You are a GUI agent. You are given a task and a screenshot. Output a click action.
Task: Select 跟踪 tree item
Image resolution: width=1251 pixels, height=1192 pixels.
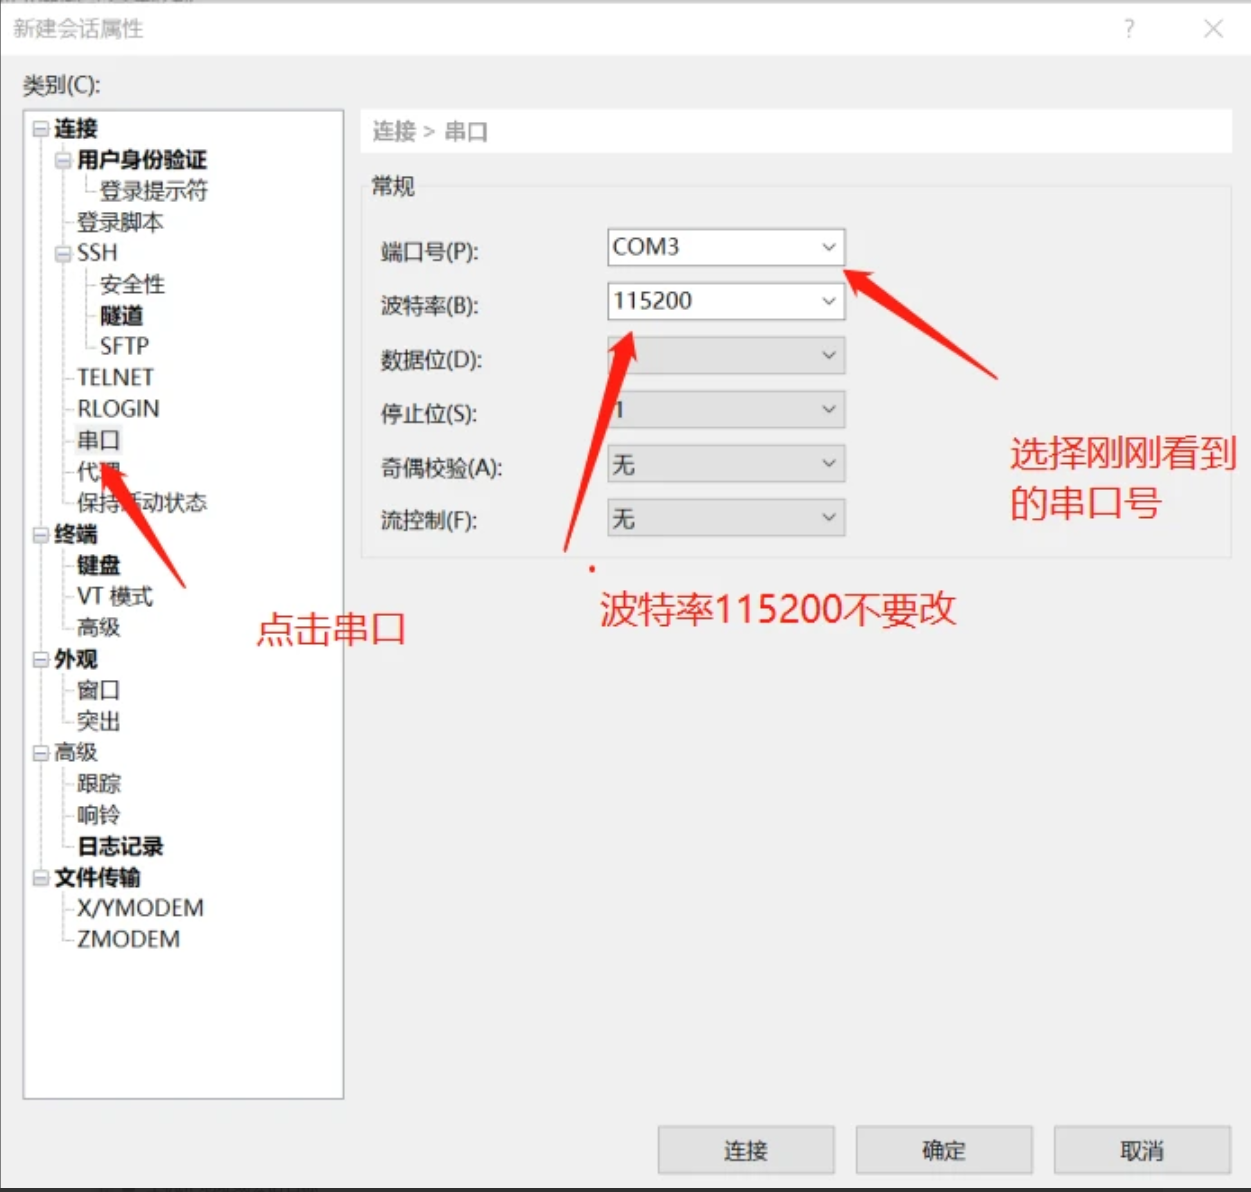(x=98, y=784)
